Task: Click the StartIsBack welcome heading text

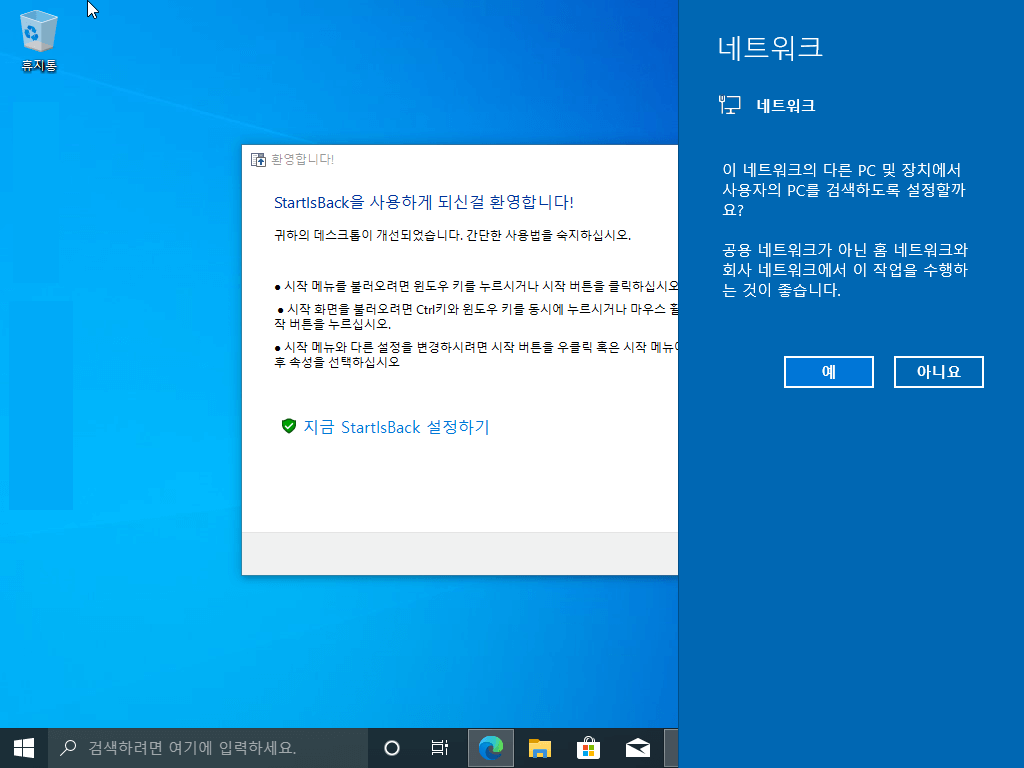Action: (423, 202)
